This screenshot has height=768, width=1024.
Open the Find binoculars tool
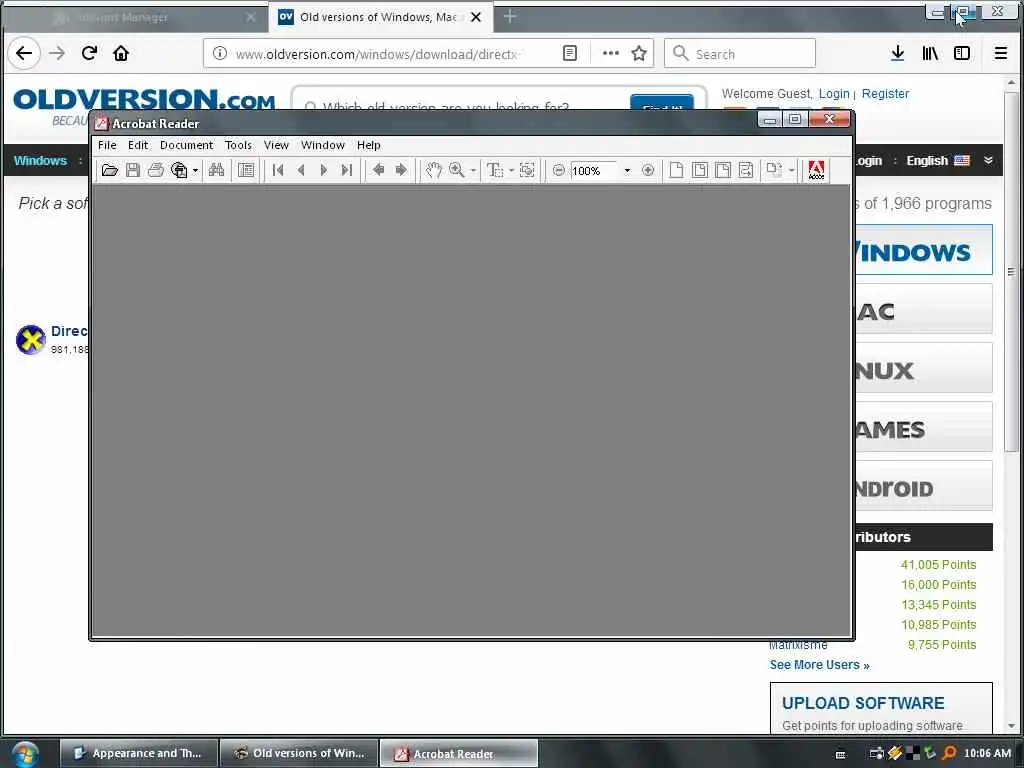point(216,170)
